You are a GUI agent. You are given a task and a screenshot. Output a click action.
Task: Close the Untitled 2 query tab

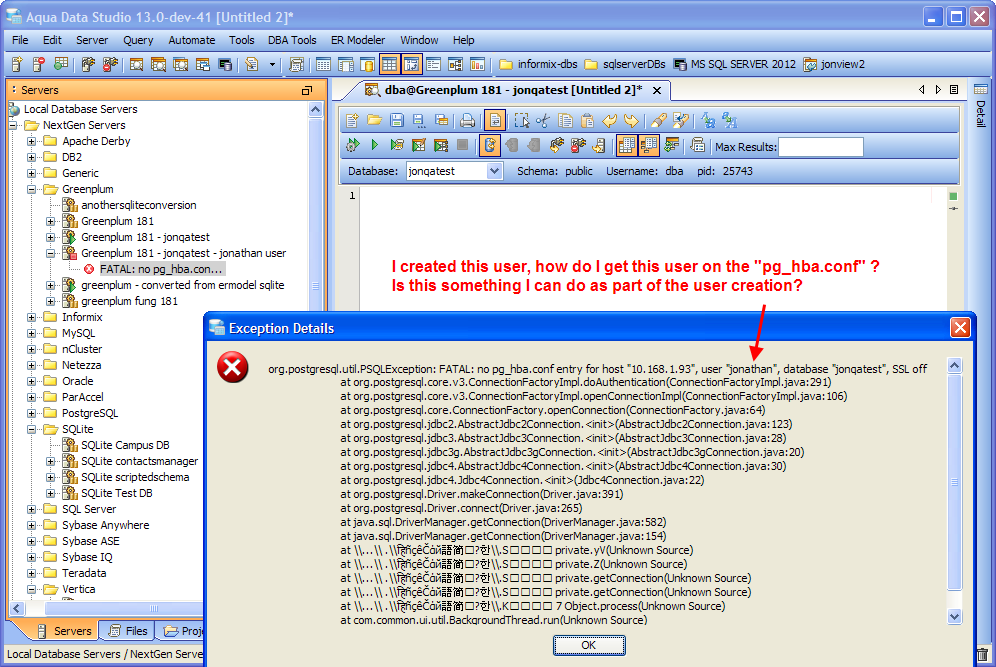(x=657, y=90)
